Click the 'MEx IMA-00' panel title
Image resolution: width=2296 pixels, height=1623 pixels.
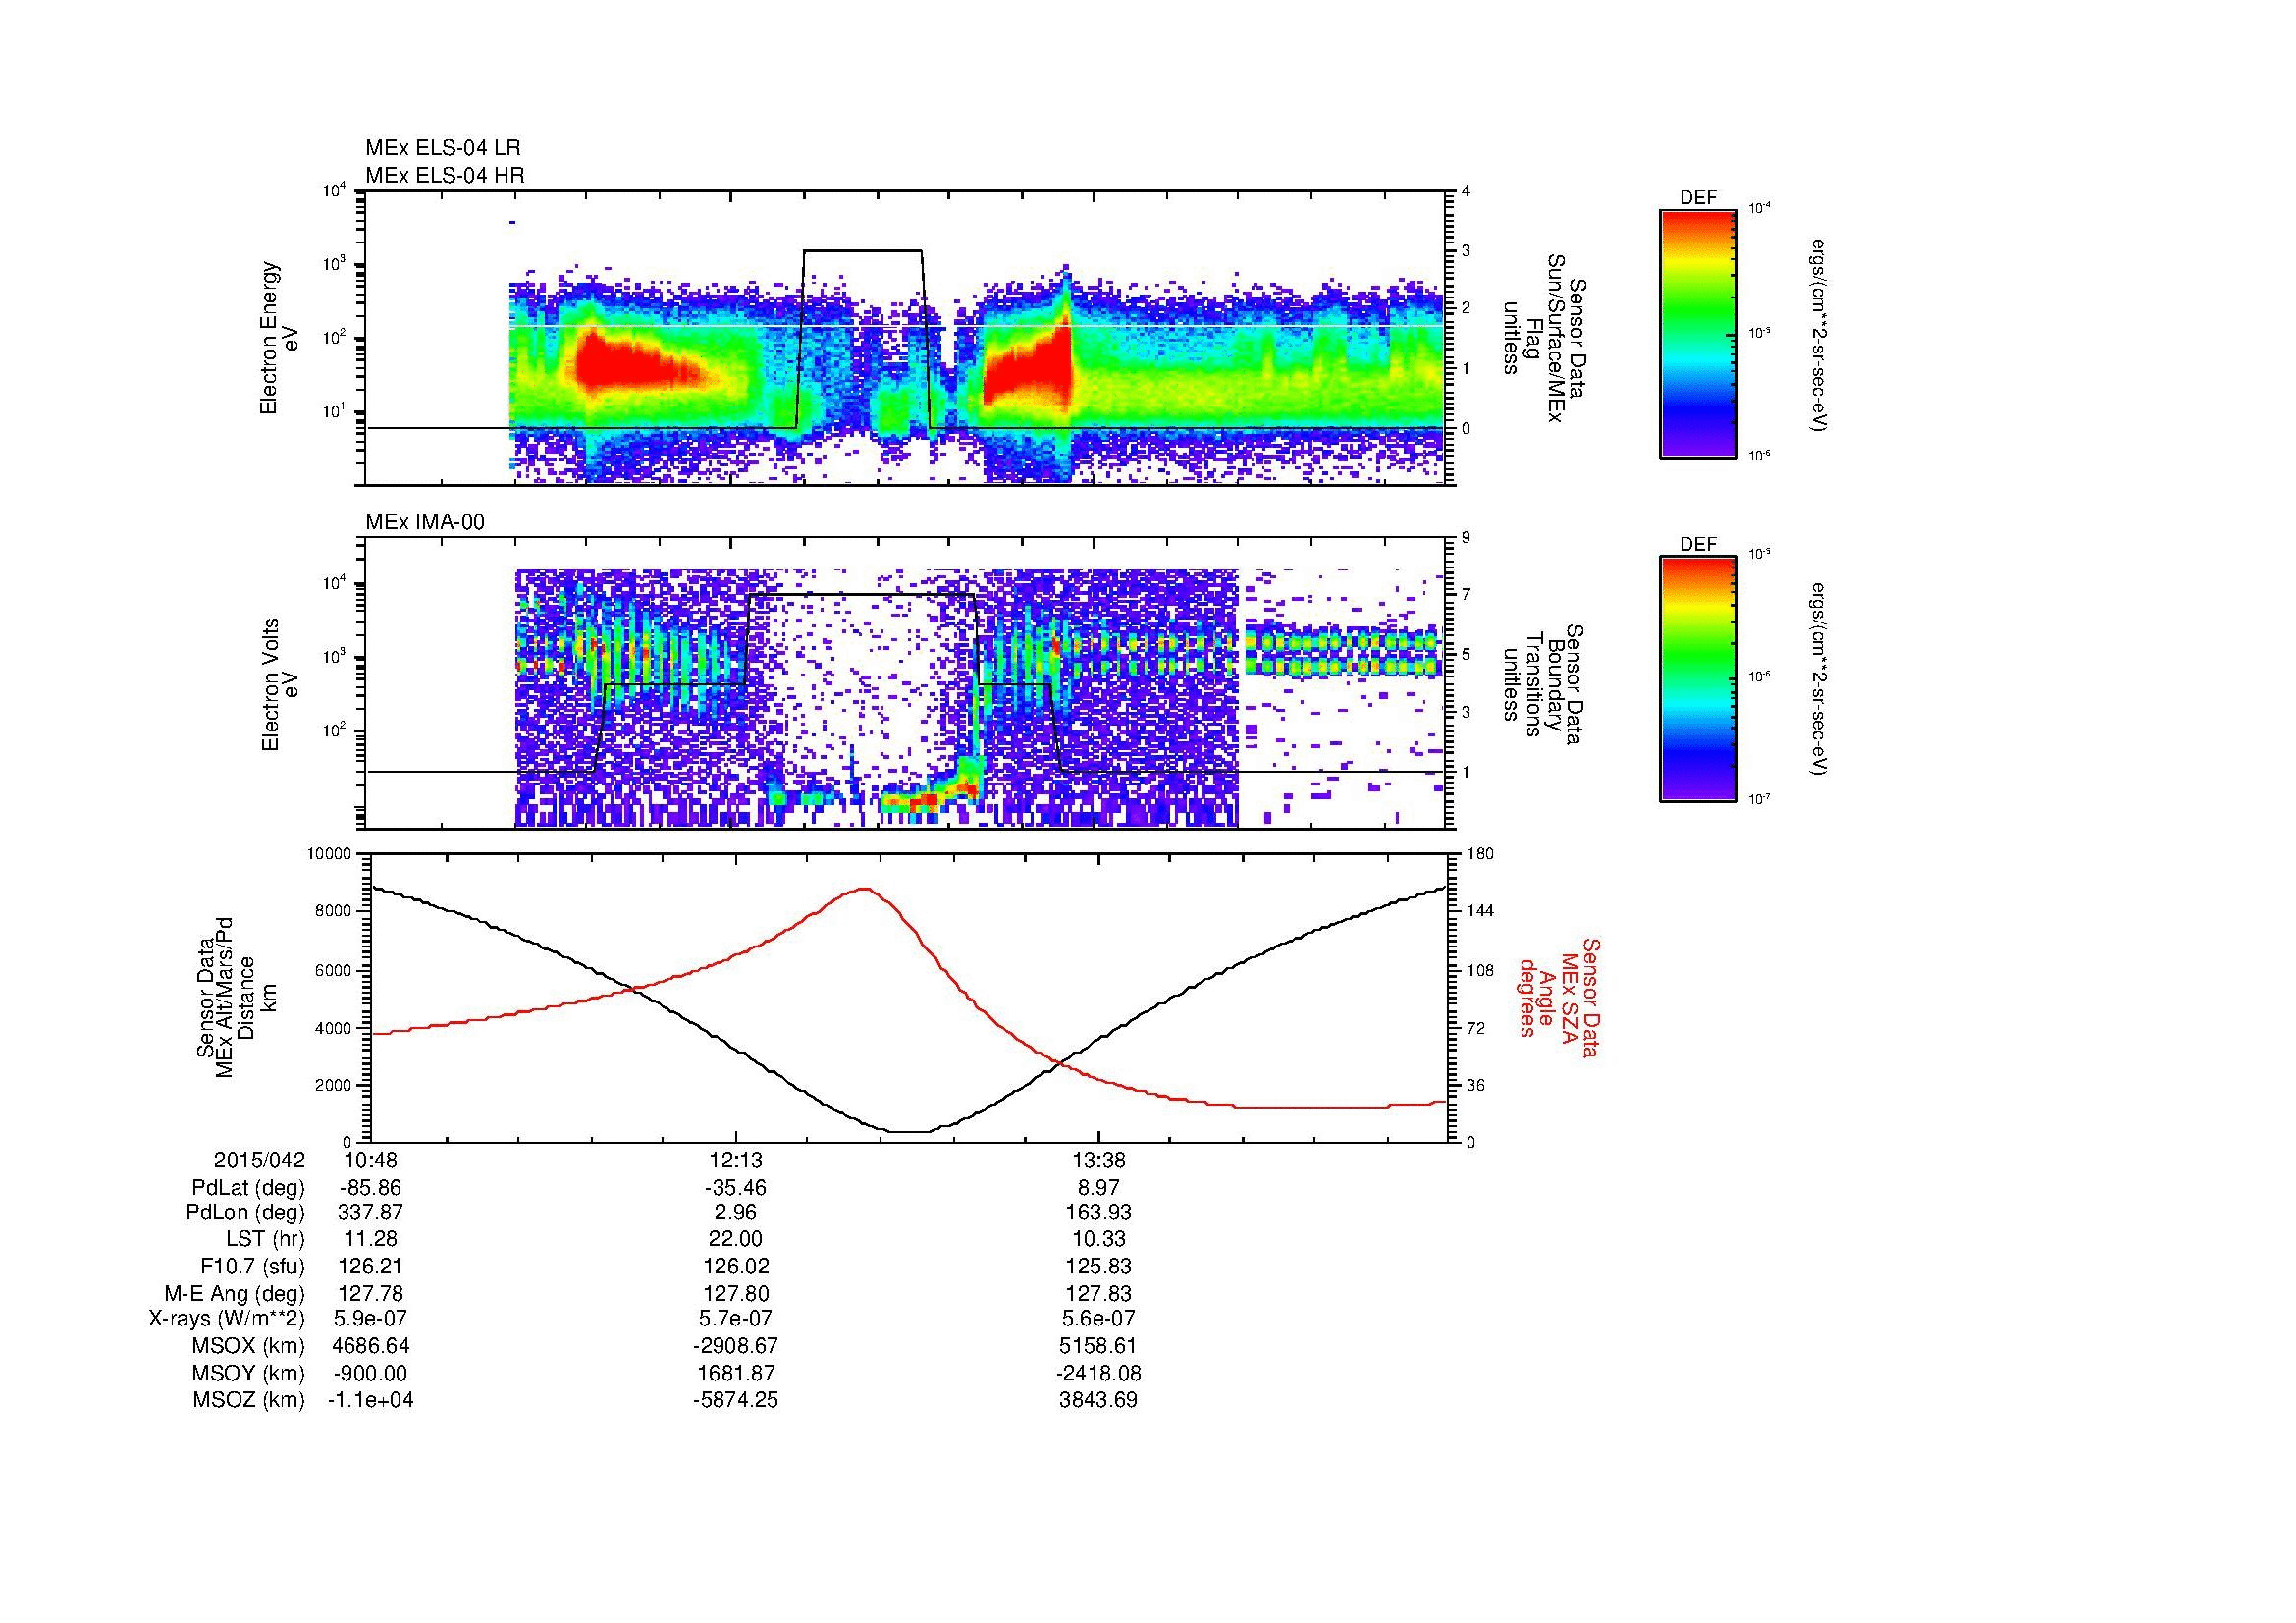point(425,522)
